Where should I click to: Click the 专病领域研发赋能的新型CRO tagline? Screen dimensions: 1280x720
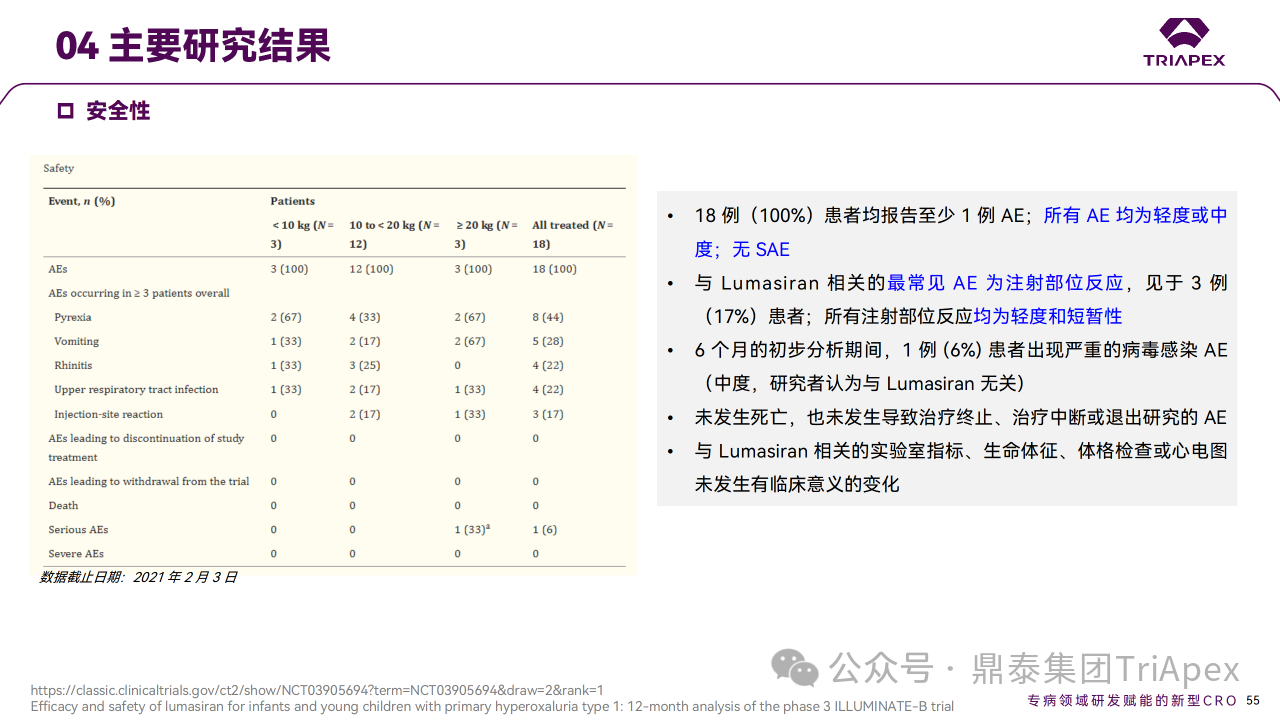(1133, 700)
